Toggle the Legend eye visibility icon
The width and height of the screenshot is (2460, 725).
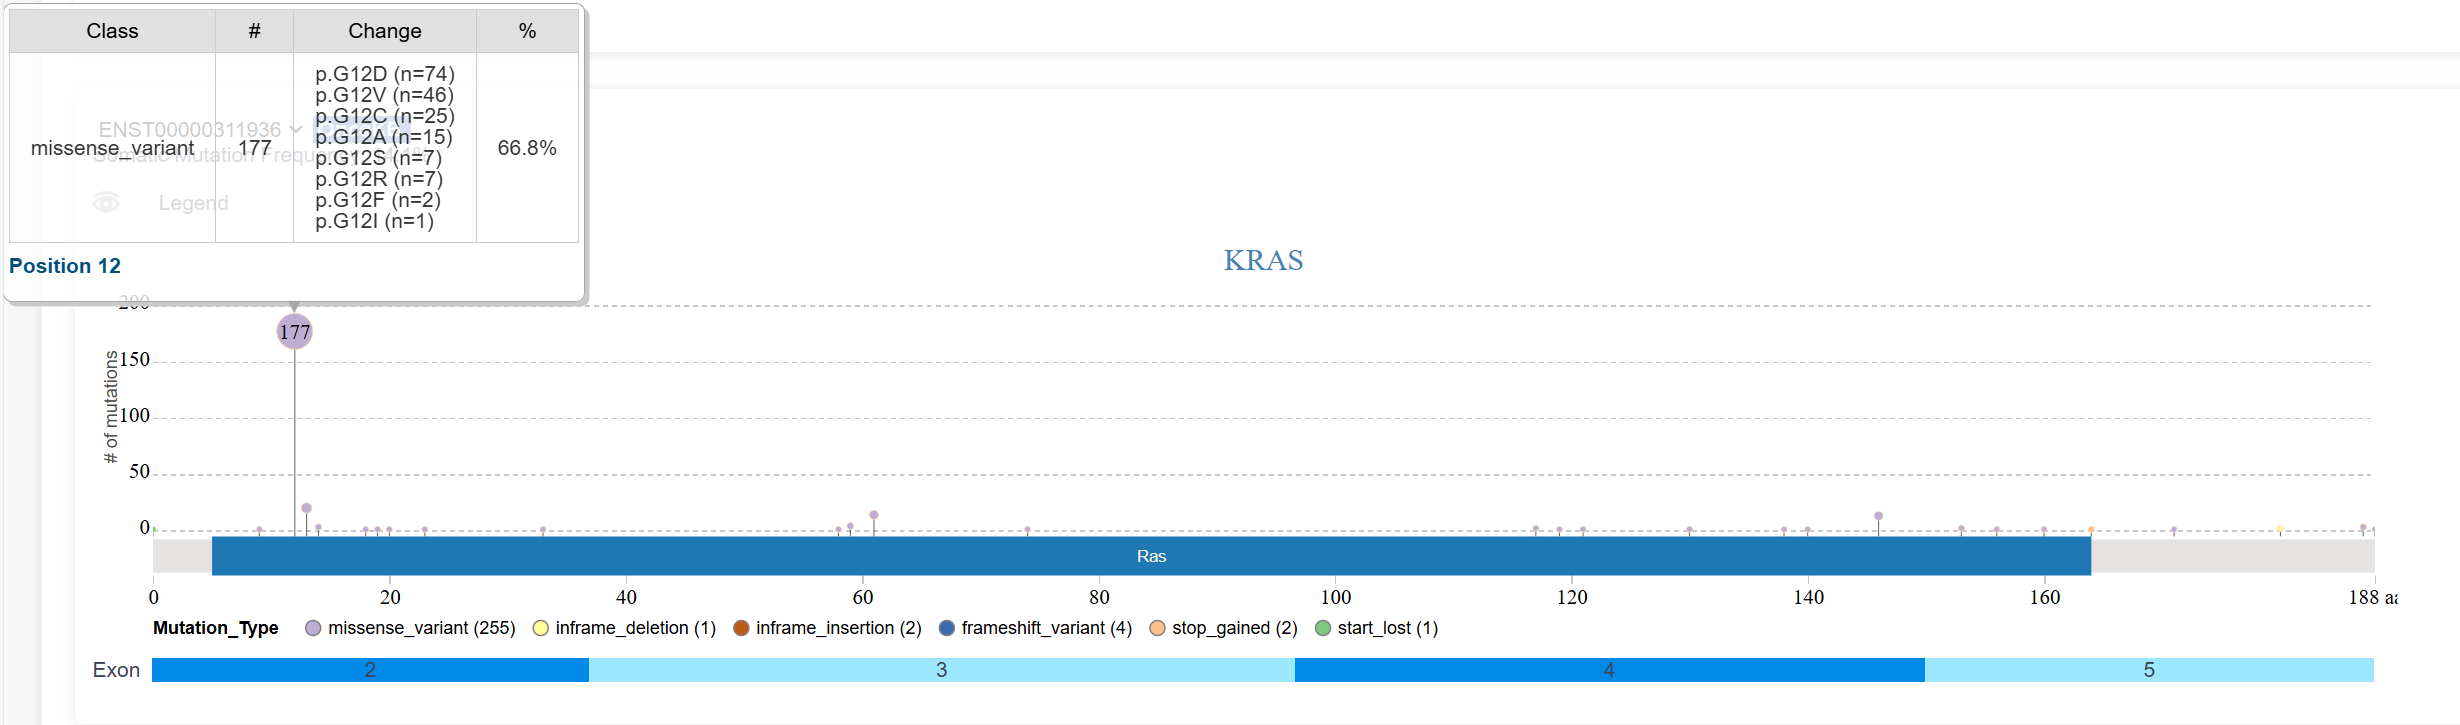(106, 203)
